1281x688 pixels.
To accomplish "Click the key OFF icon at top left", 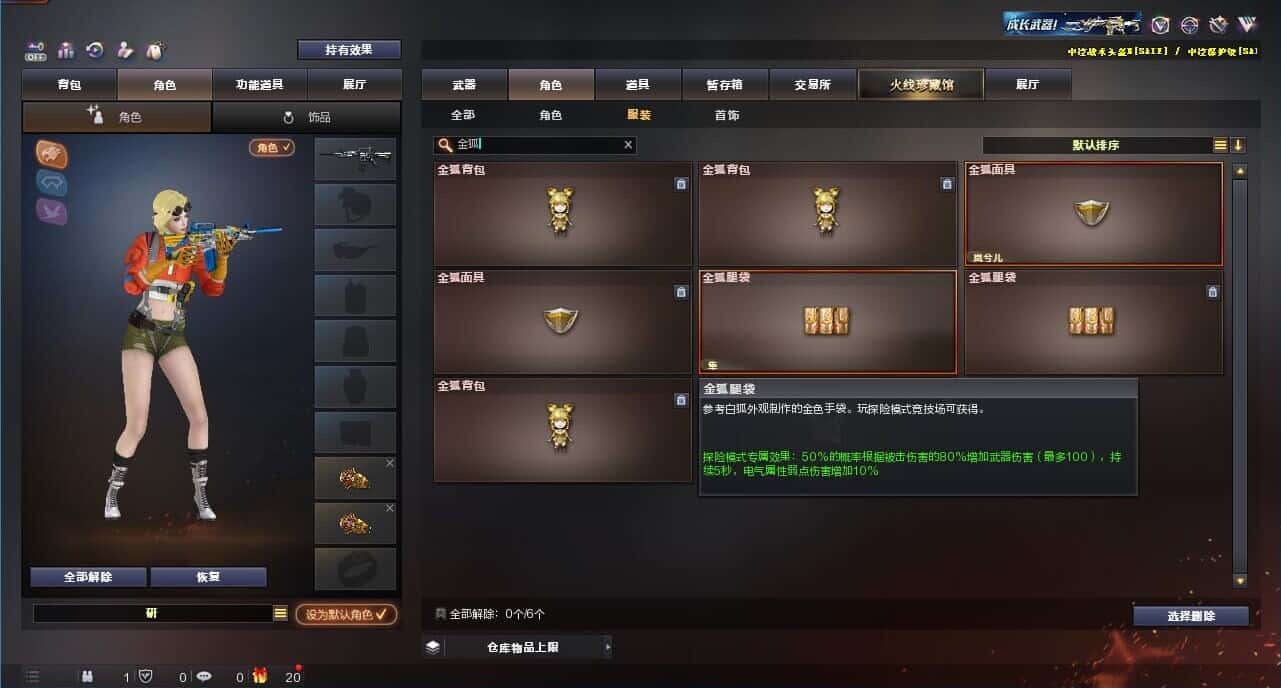I will (36, 50).
